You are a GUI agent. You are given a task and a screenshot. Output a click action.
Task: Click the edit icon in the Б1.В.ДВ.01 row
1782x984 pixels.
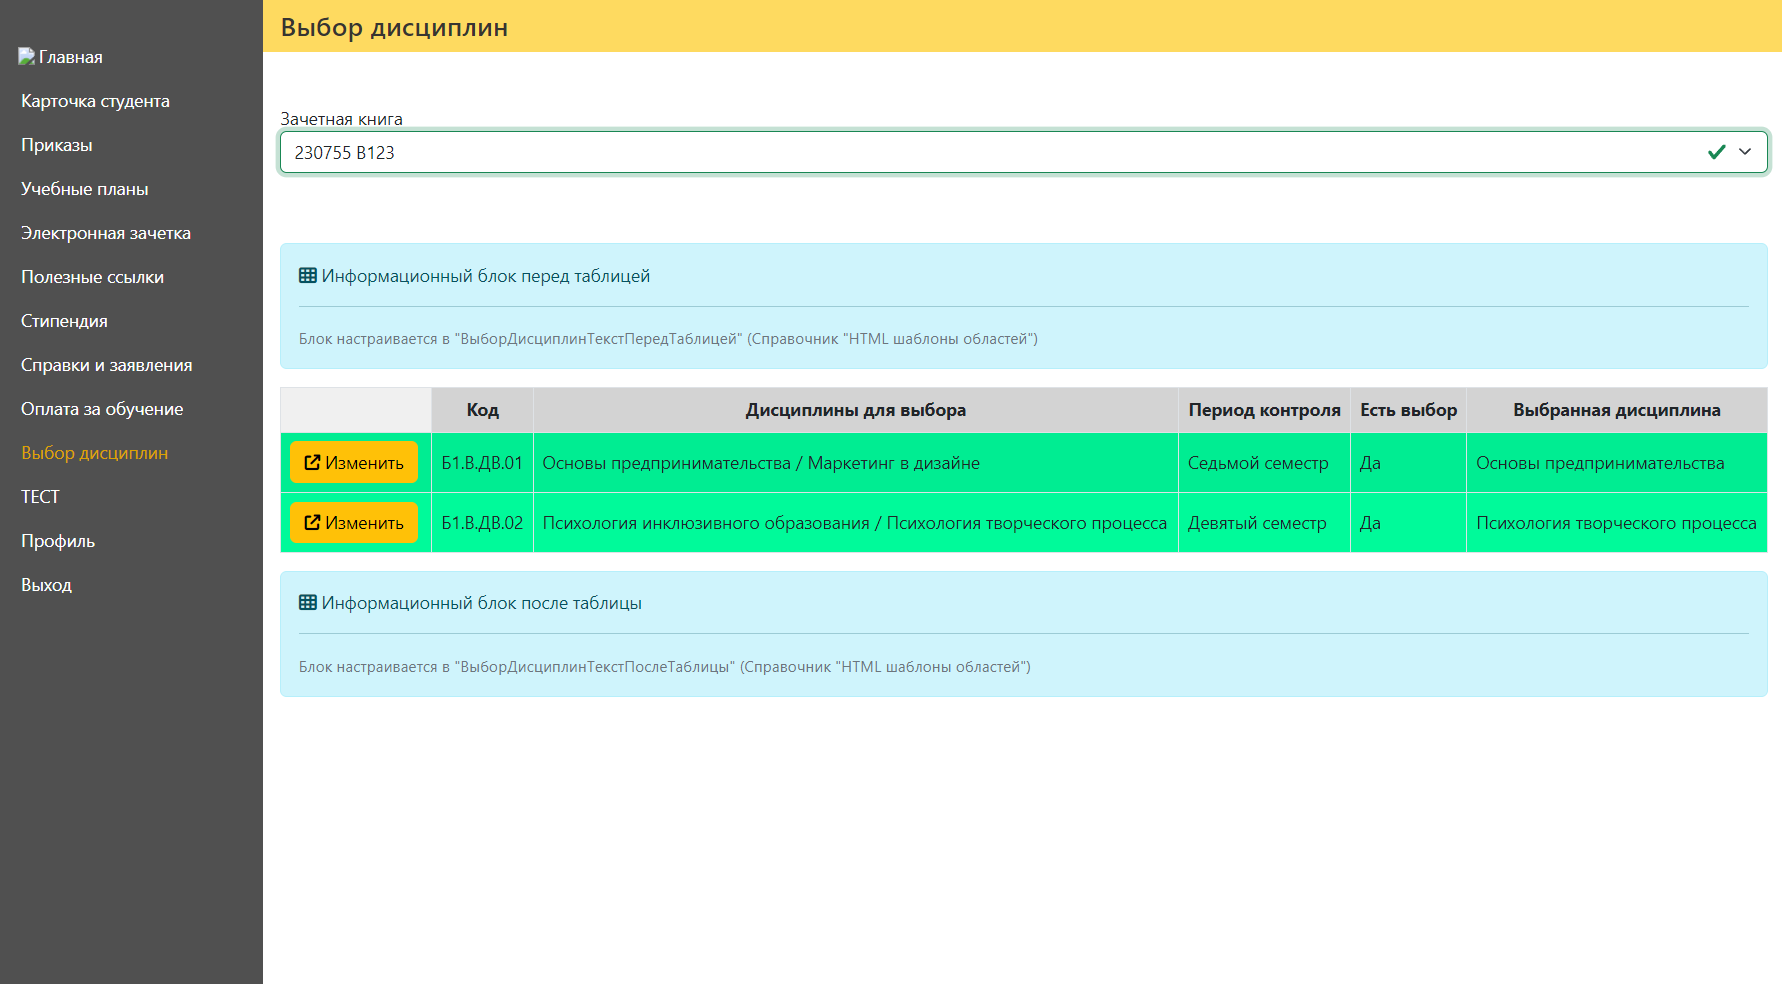[312, 463]
